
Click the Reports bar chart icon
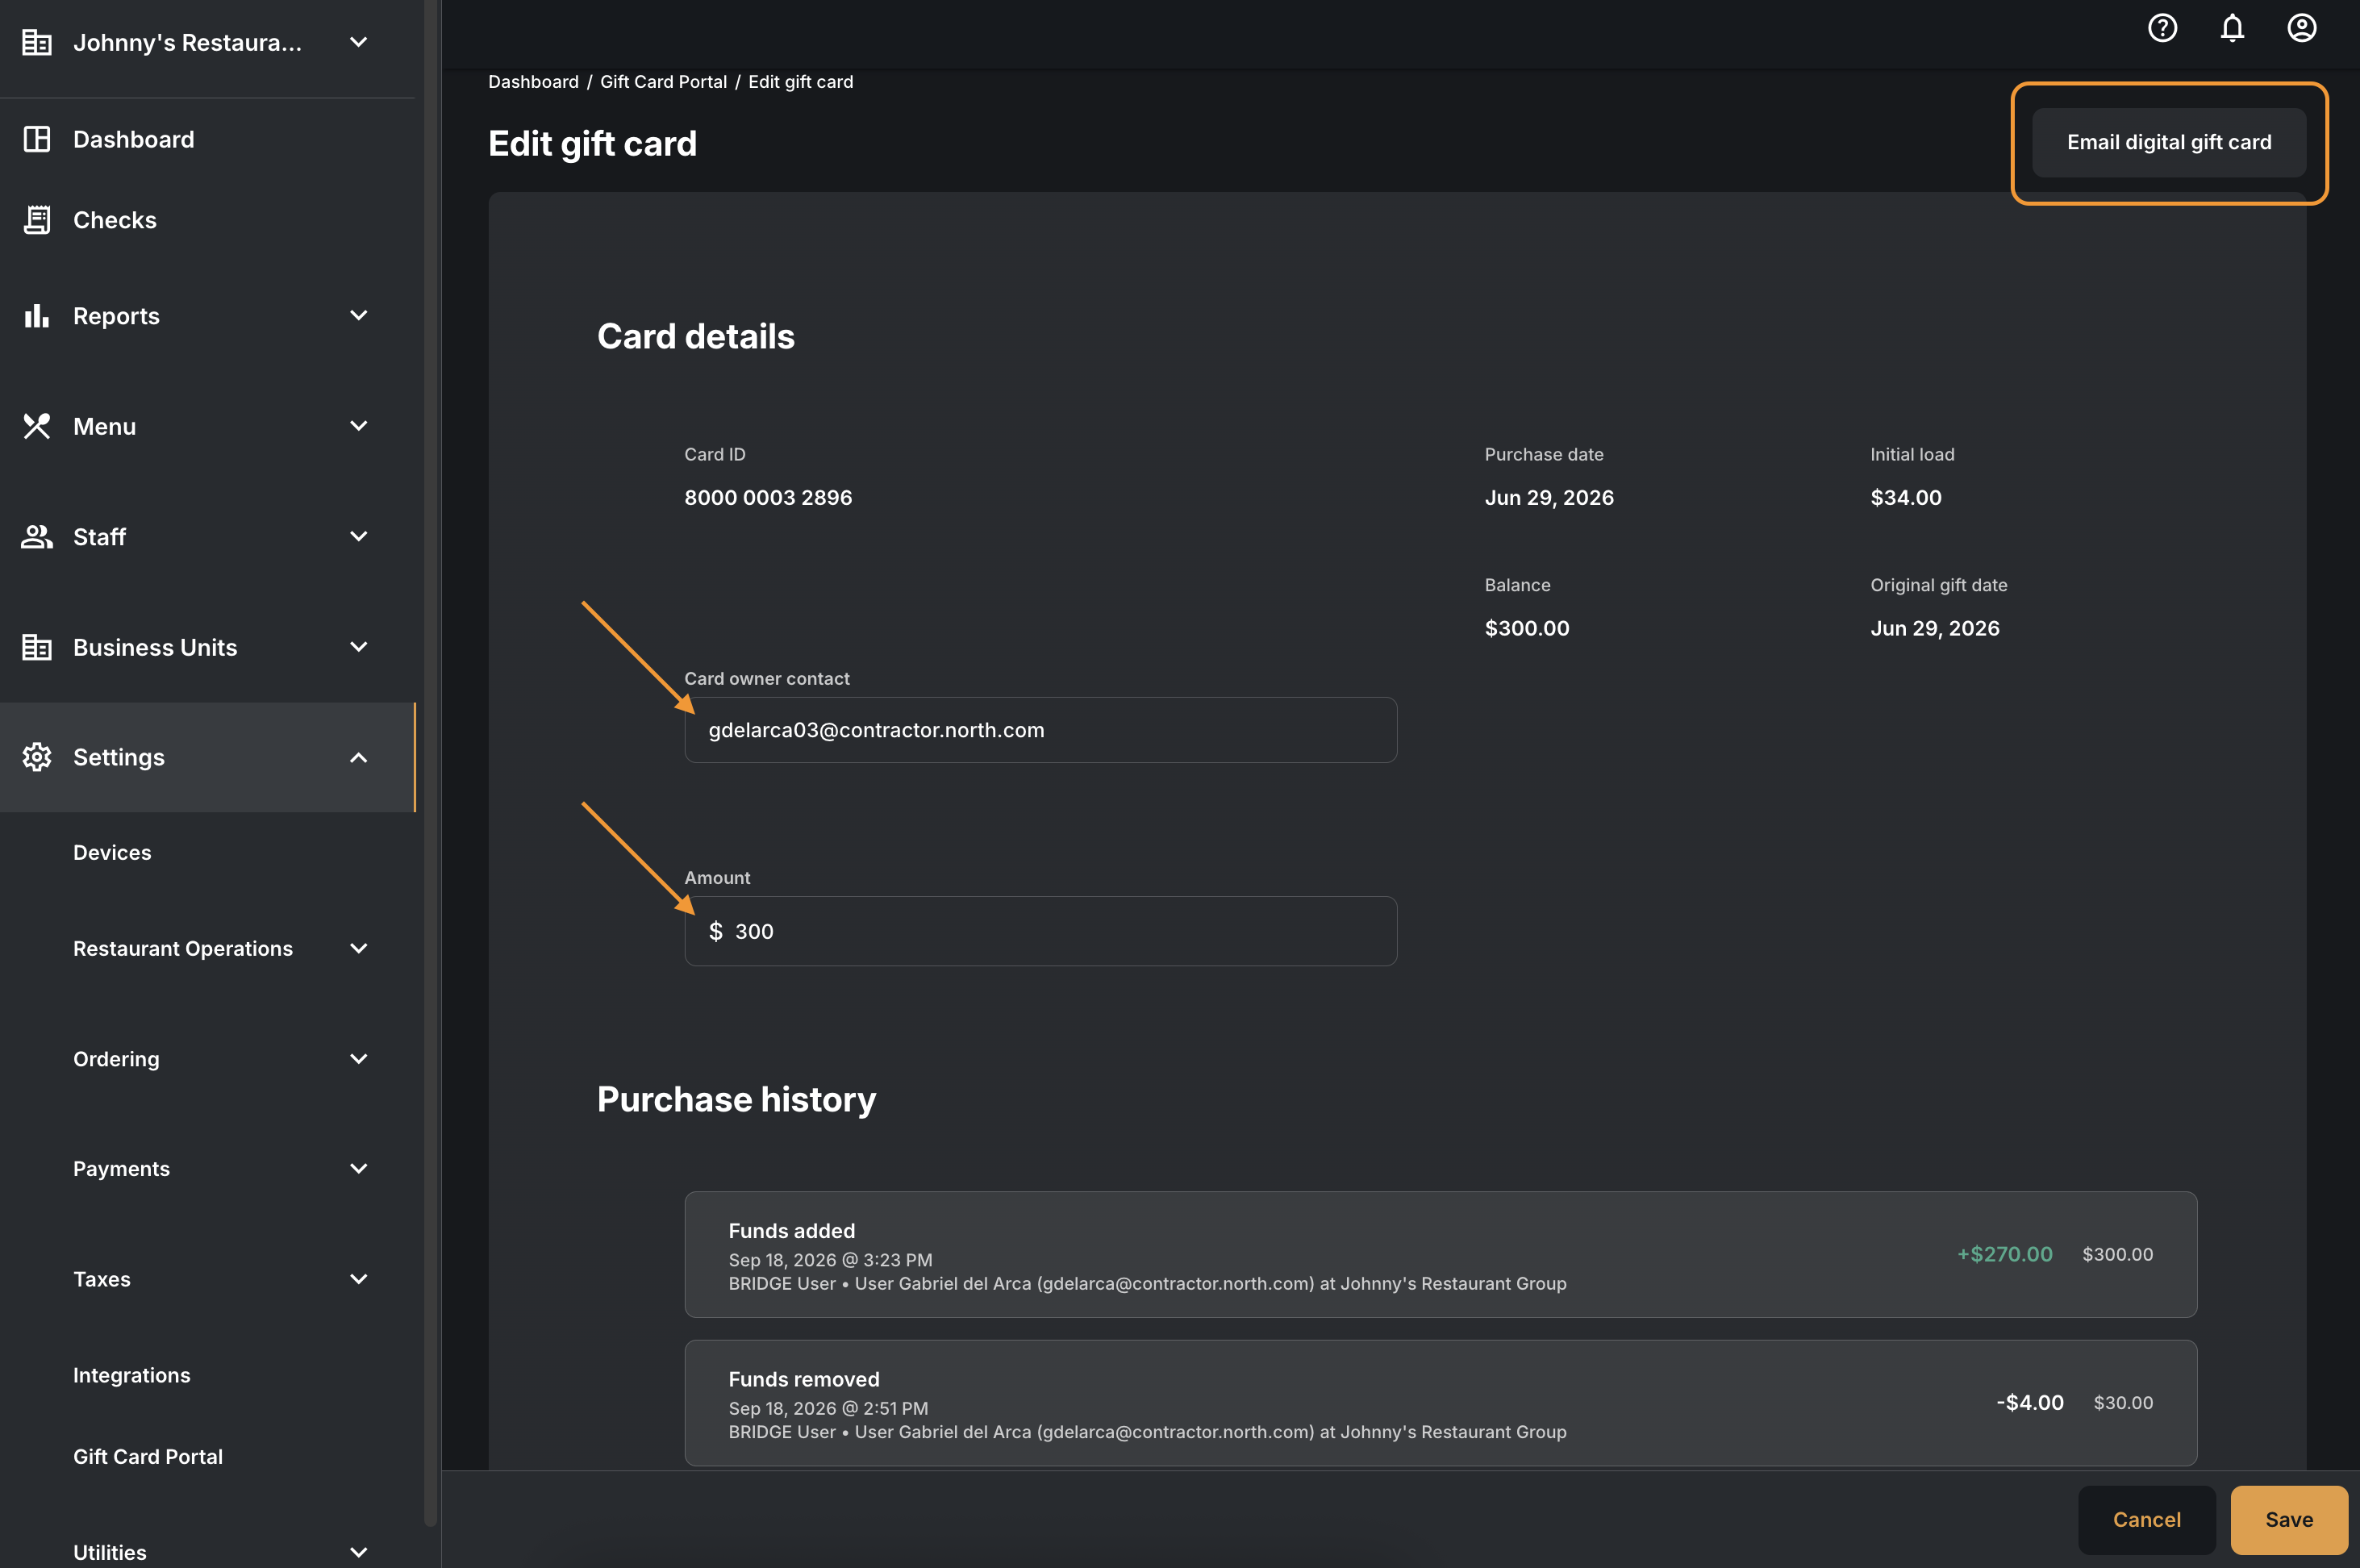point(37,316)
